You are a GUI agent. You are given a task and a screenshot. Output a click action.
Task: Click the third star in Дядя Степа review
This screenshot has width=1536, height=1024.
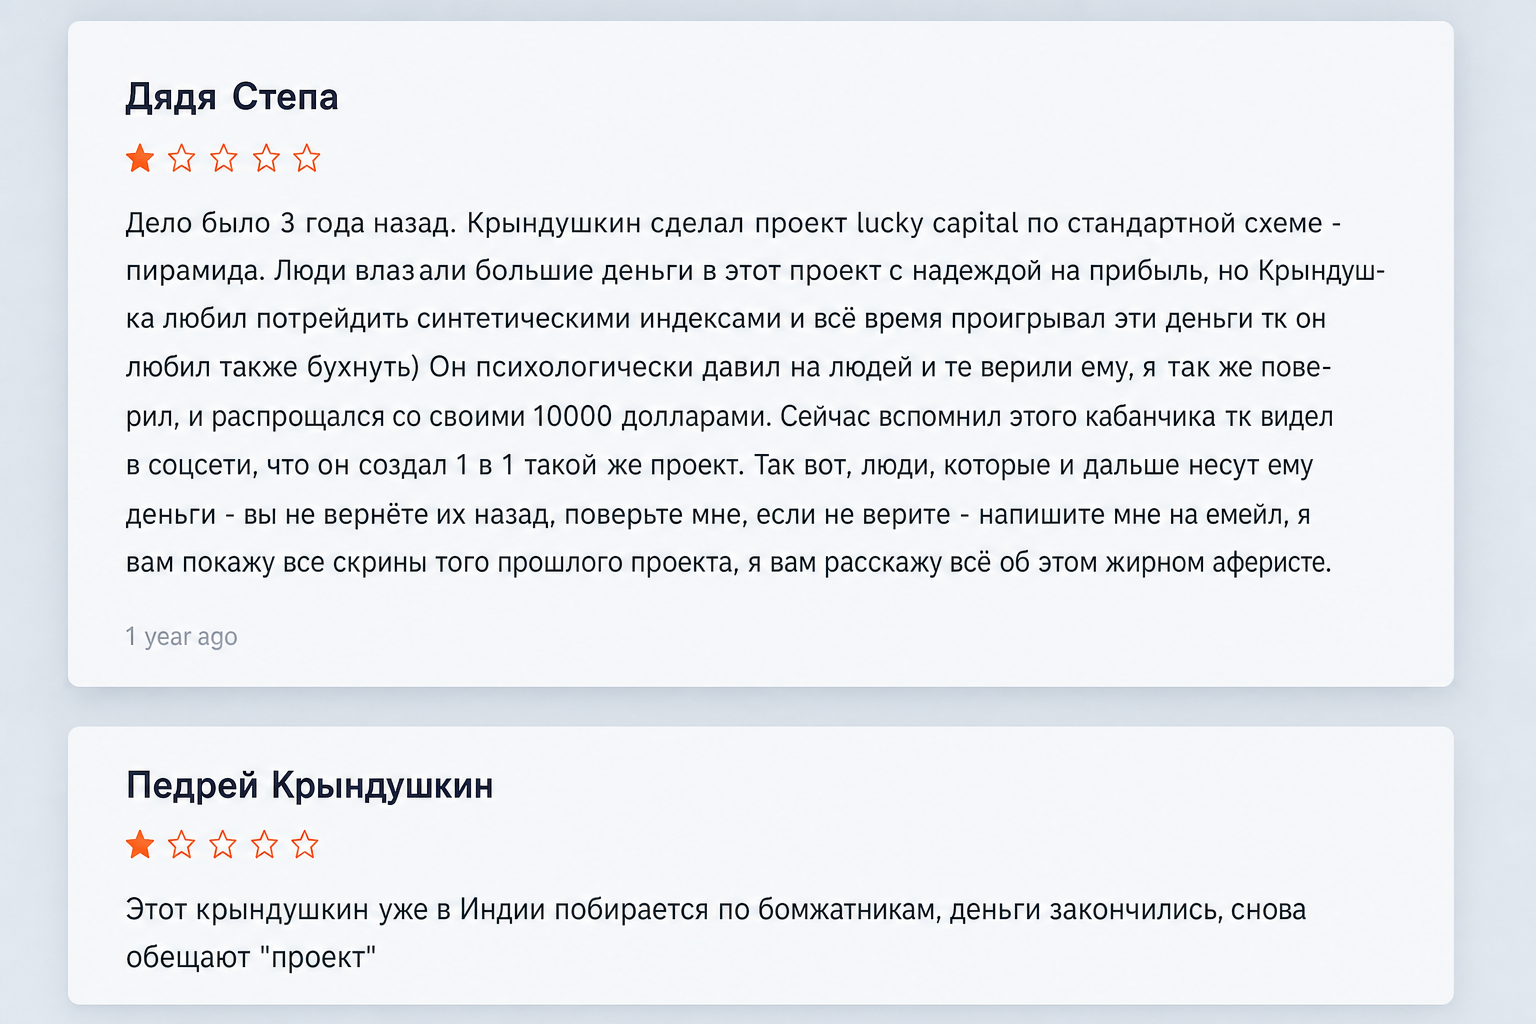point(224,158)
